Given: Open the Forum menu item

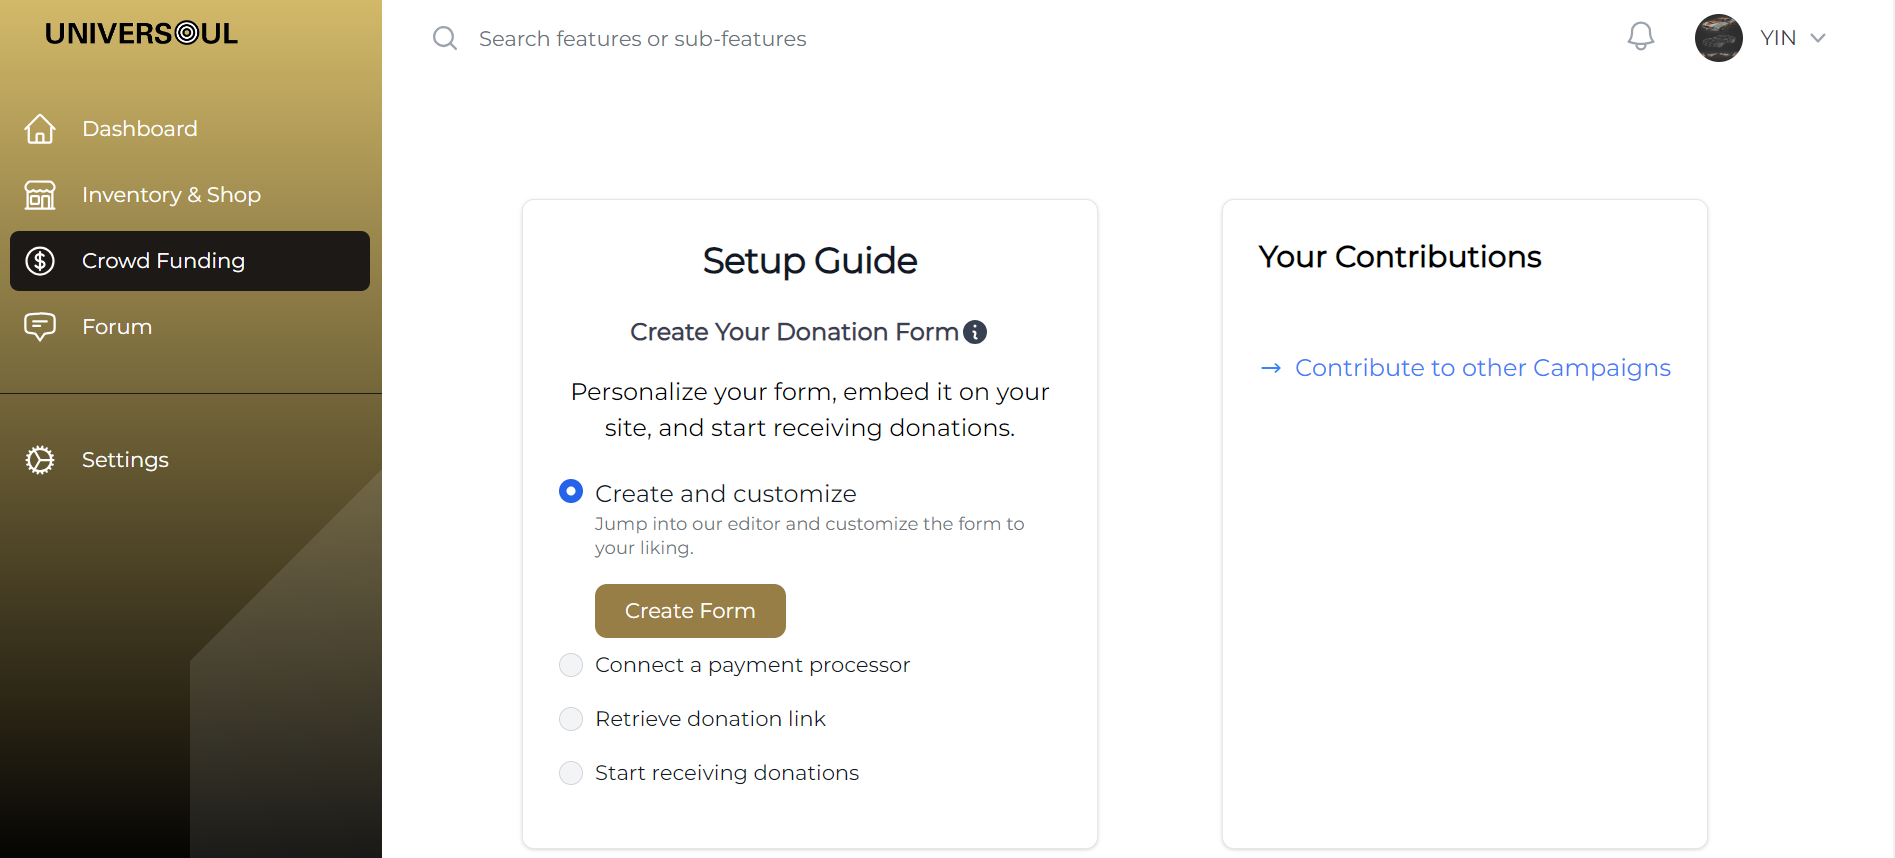Looking at the screenshot, I should tap(117, 327).
